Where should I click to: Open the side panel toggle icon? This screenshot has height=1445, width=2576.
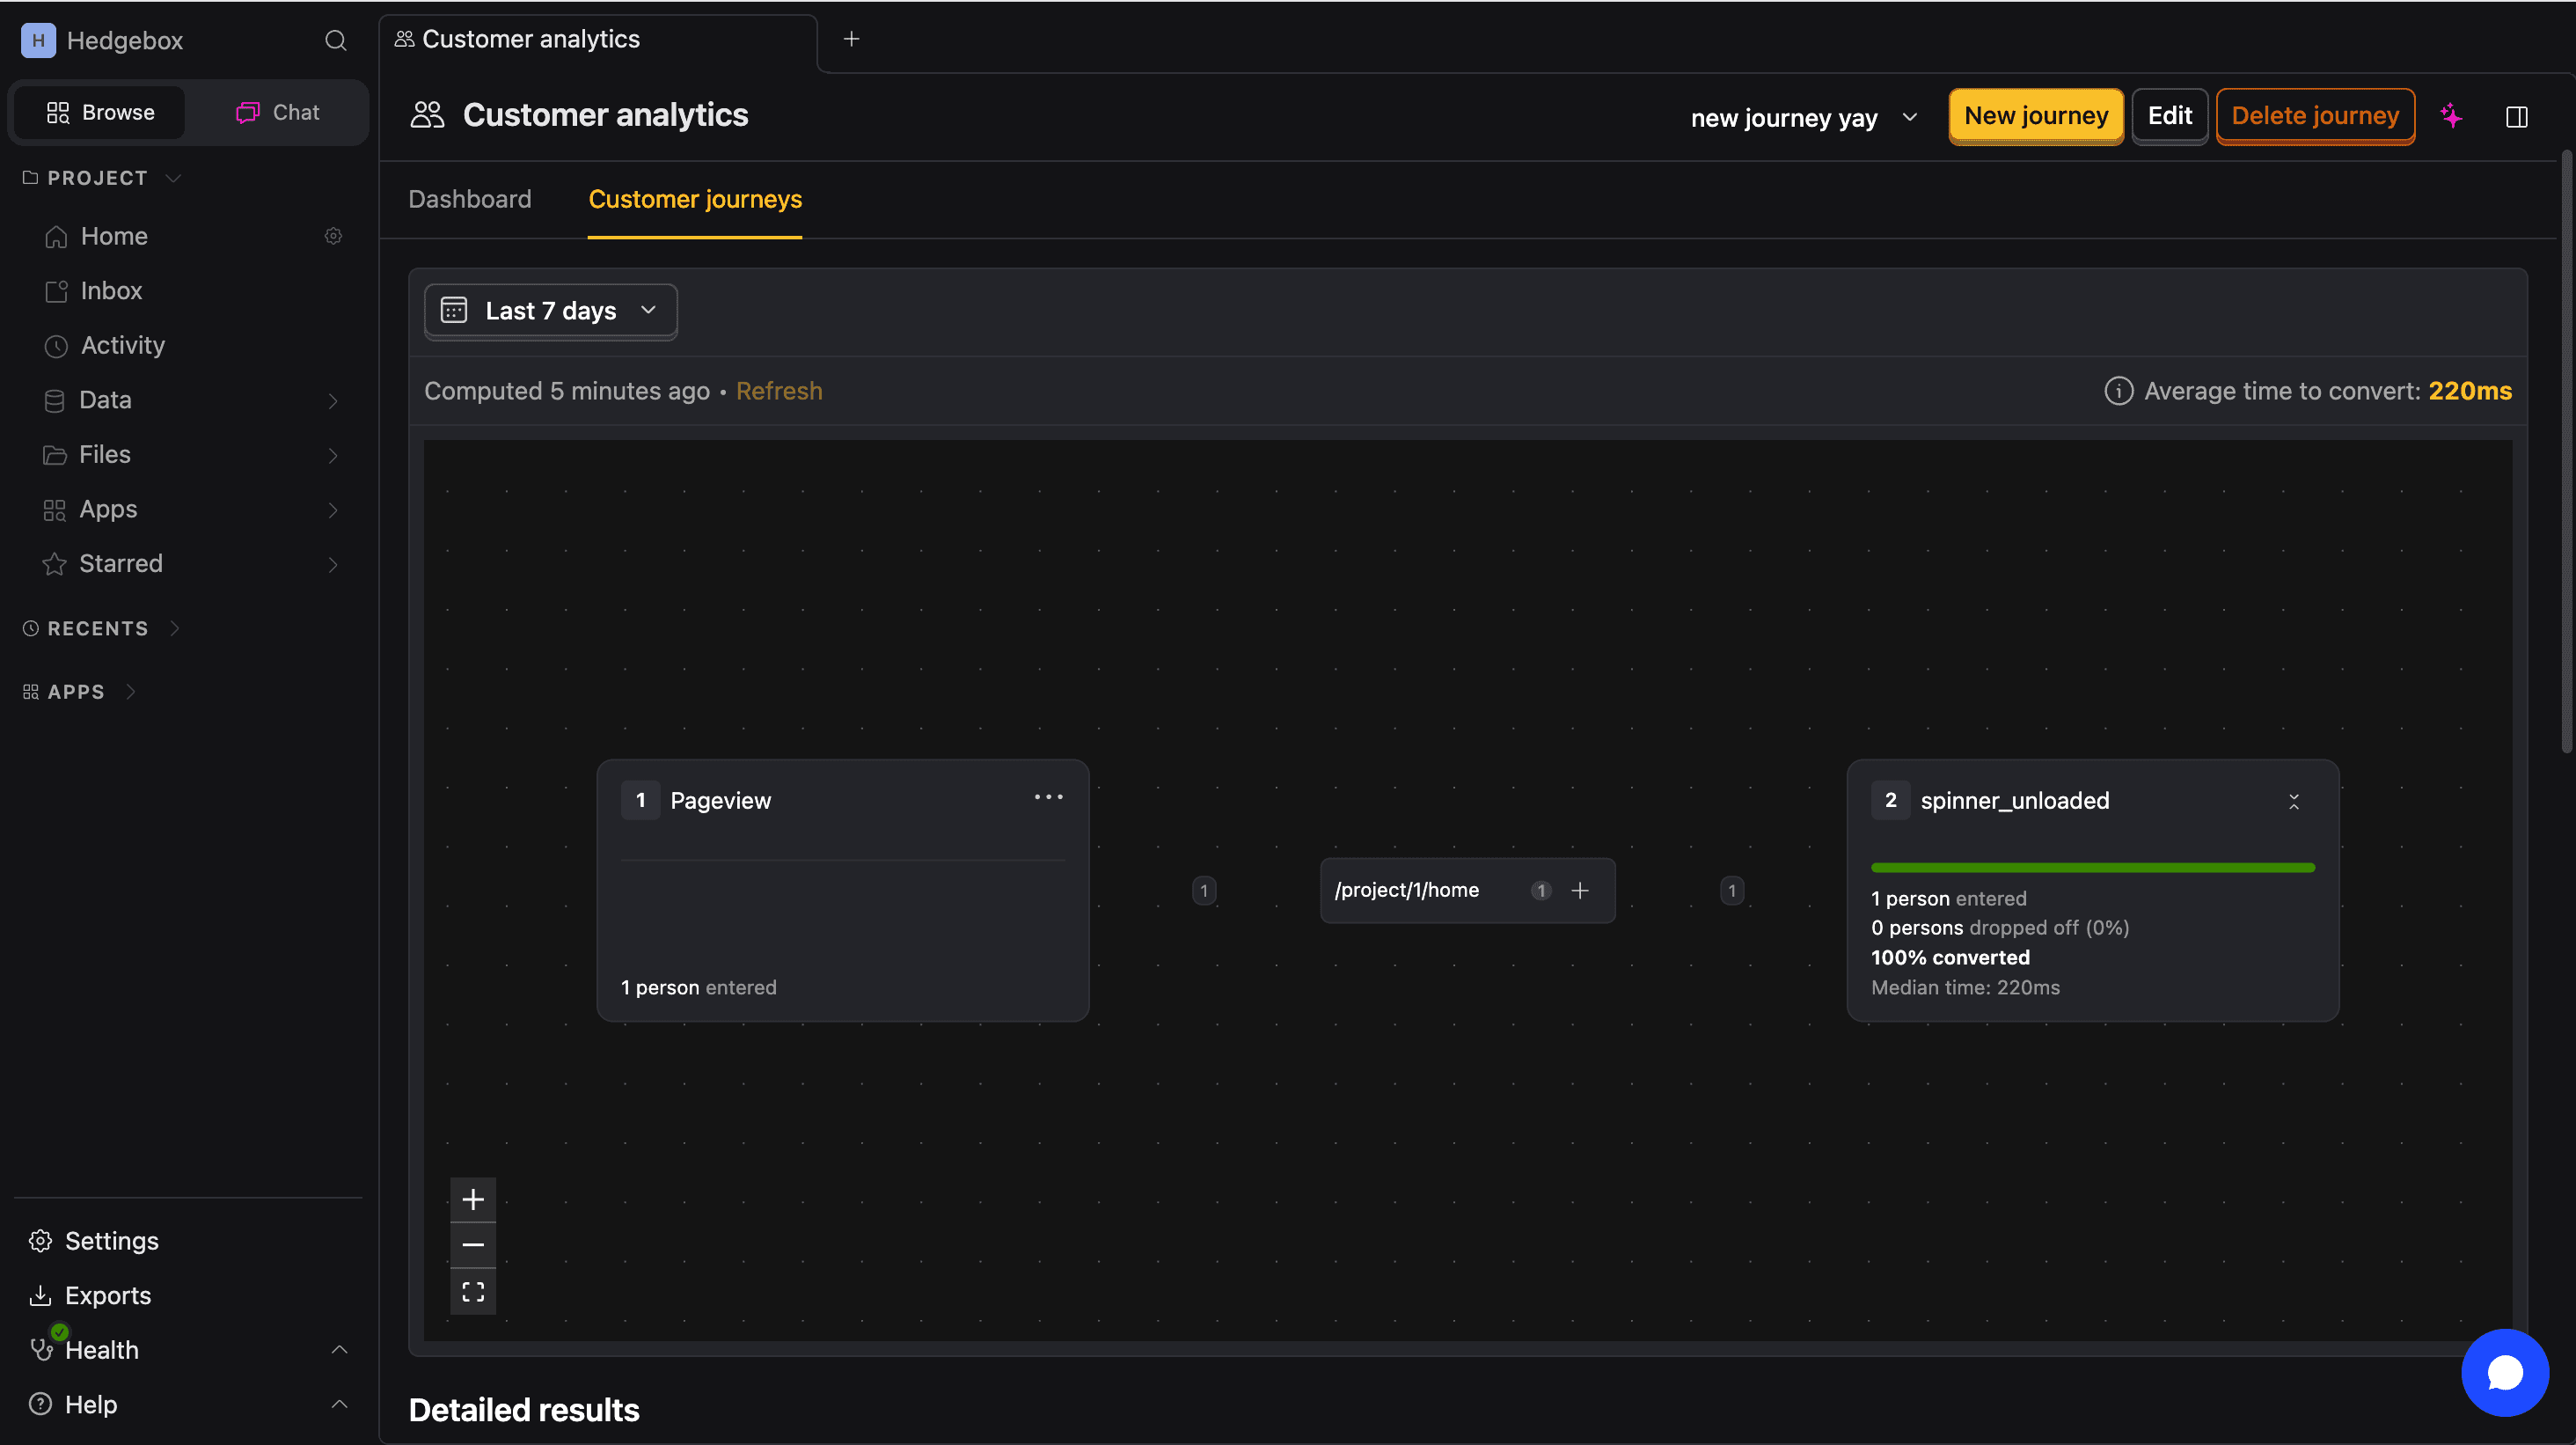pos(2517,116)
